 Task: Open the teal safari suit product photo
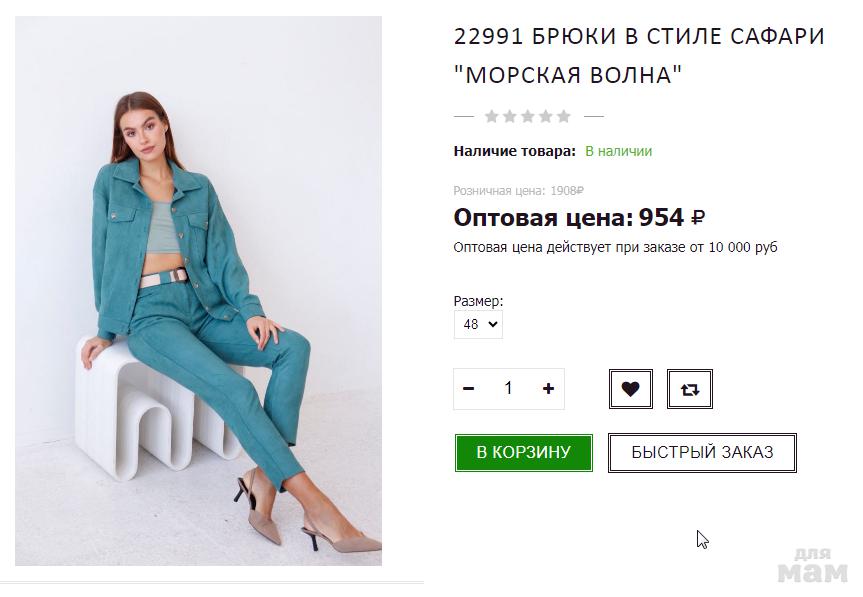[198, 291]
